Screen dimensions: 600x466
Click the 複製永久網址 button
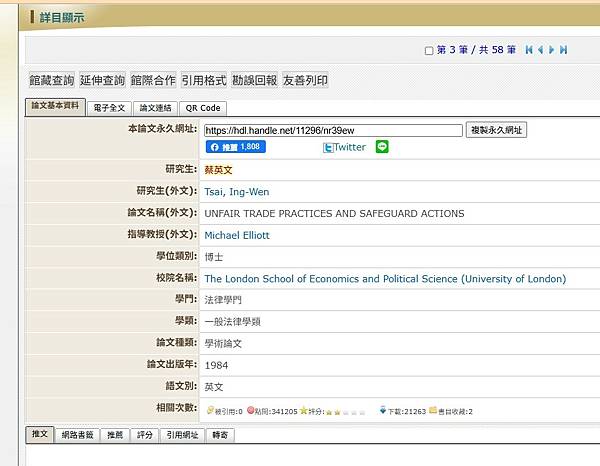point(497,130)
